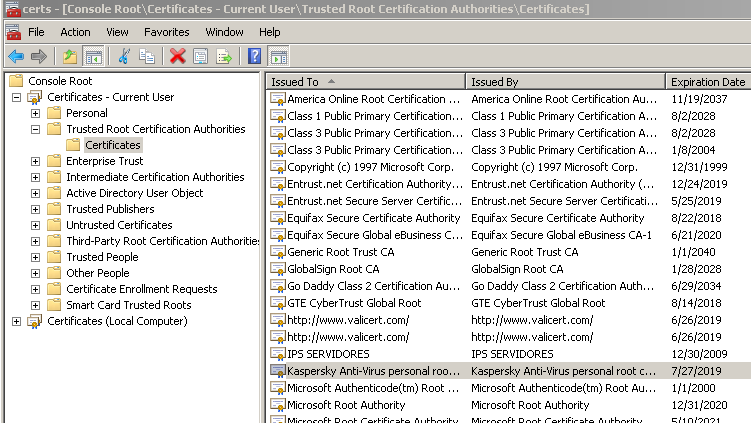Collapse Certificates - Current User node
The image size is (751, 423).
[16, 97]
